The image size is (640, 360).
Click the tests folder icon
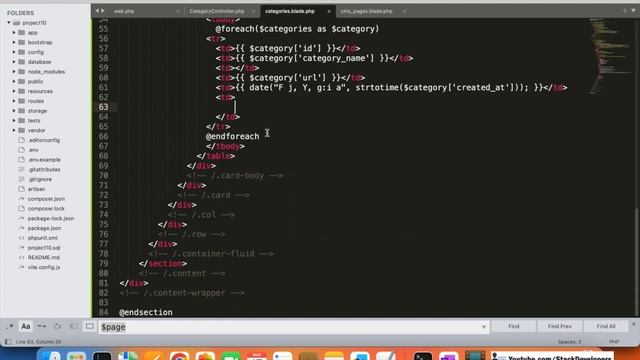tap(22, 120)
